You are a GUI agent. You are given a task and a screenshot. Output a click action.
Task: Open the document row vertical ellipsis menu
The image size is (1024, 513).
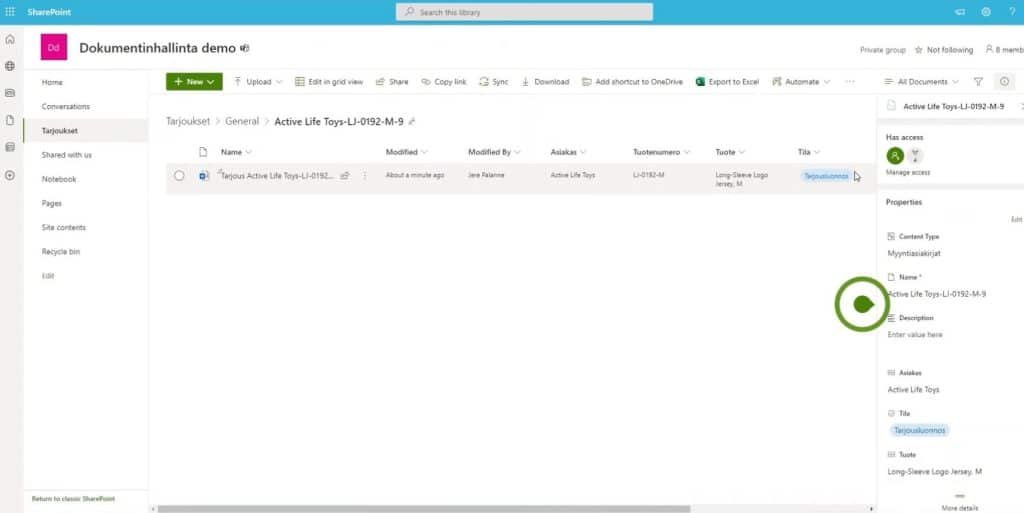pos(364,176)
